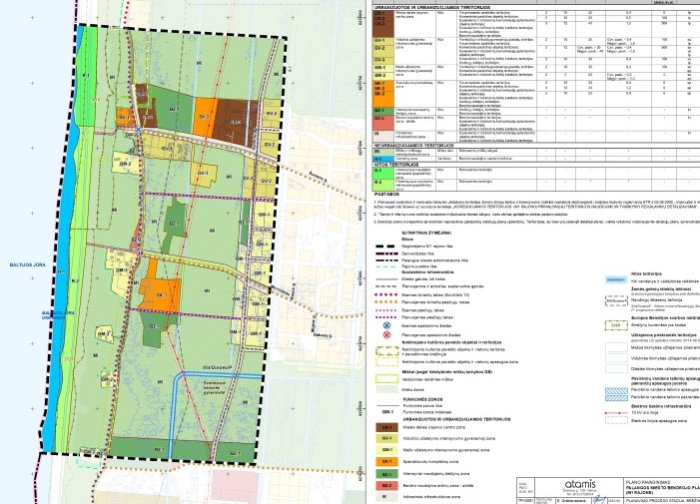
Task: Click the green diagonal hatched legend swatch
Action: tap(387, 389)
